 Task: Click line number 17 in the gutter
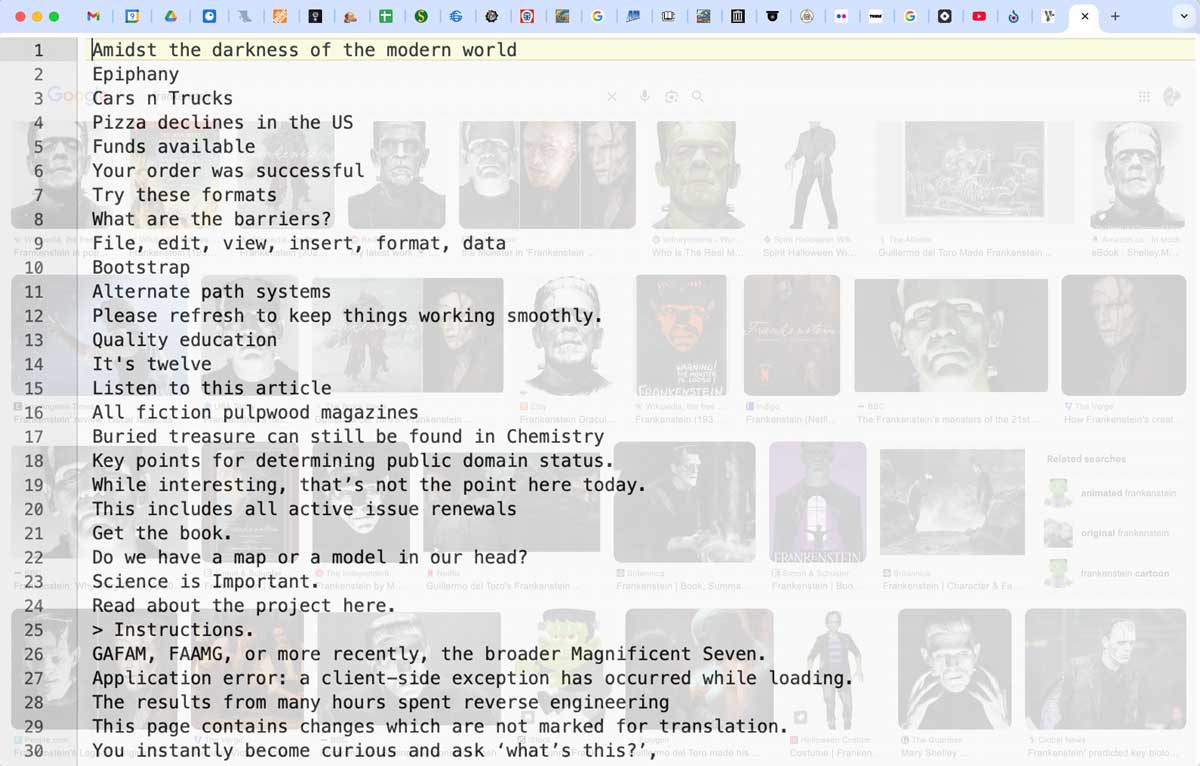point(34,436)
